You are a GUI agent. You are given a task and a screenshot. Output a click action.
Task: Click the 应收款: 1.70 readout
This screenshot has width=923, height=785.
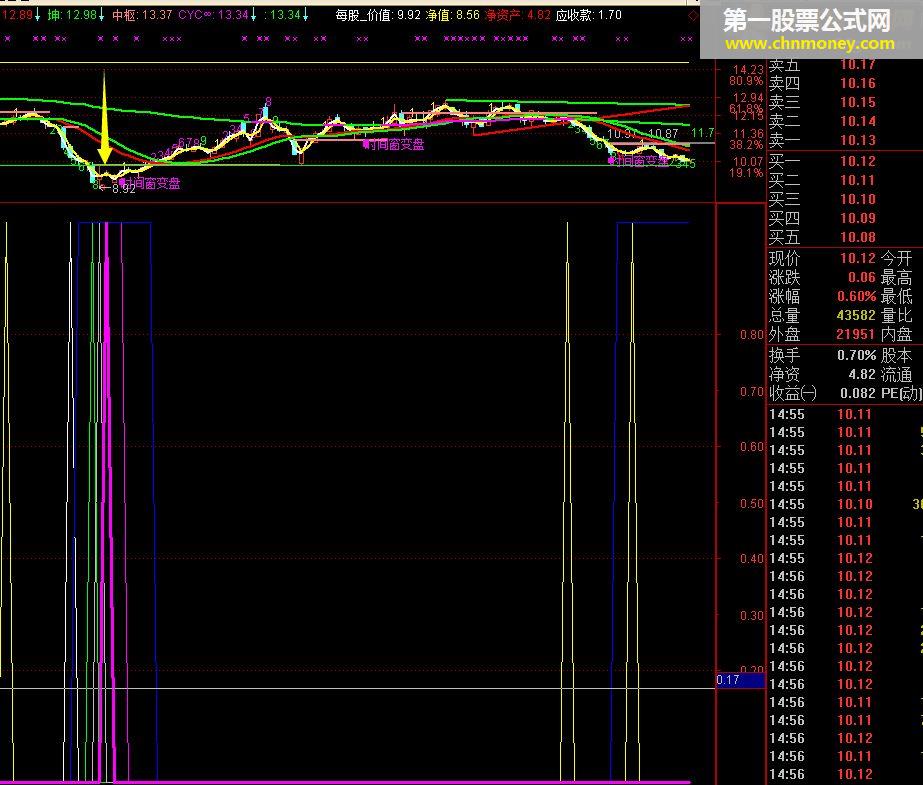[589, 15]
